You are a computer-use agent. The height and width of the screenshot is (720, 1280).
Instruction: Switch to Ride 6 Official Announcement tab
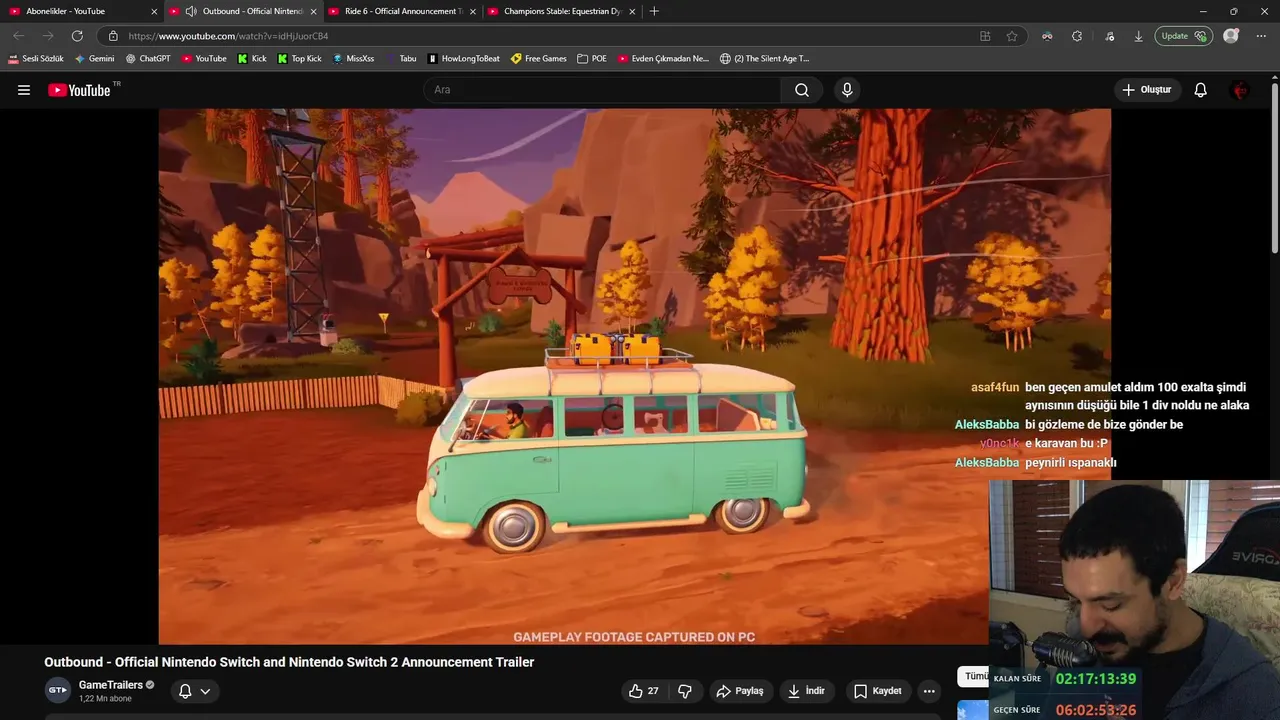(x=403, y=11)
